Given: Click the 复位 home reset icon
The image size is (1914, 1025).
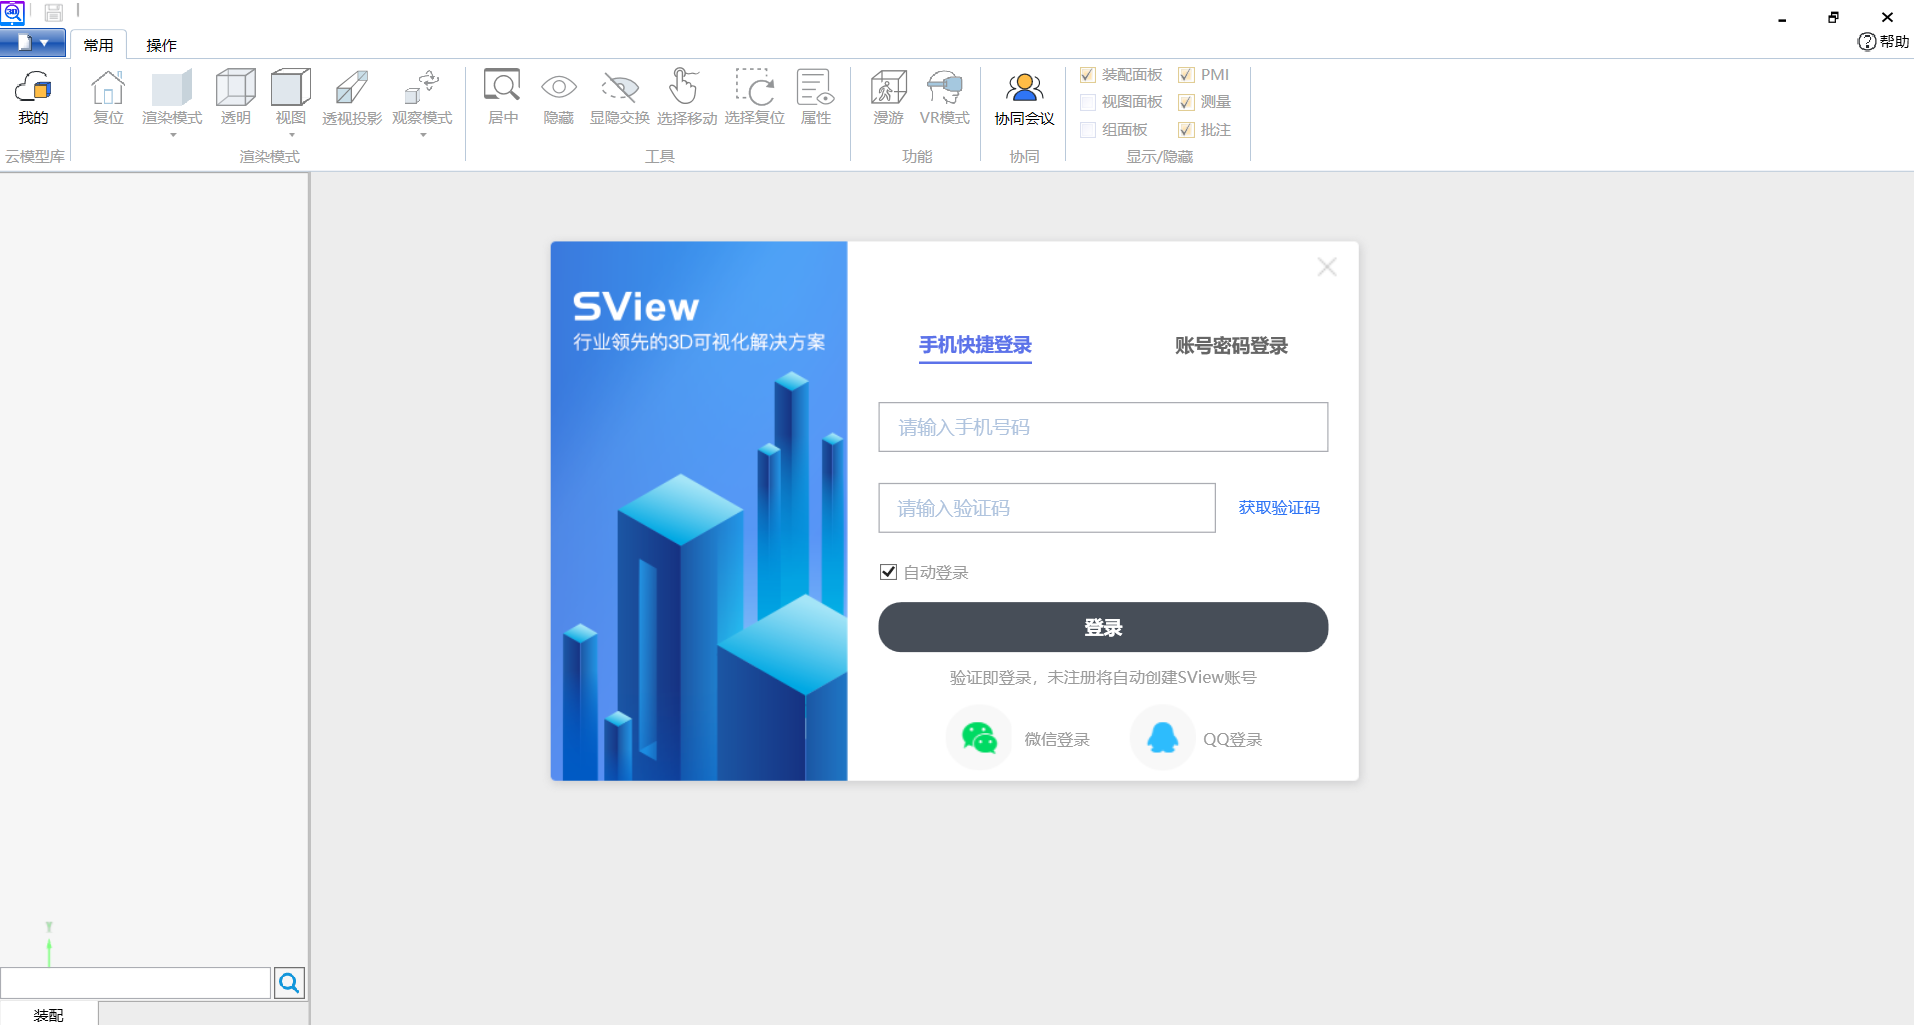Looking at the screenshot, I should coord(108,88).
